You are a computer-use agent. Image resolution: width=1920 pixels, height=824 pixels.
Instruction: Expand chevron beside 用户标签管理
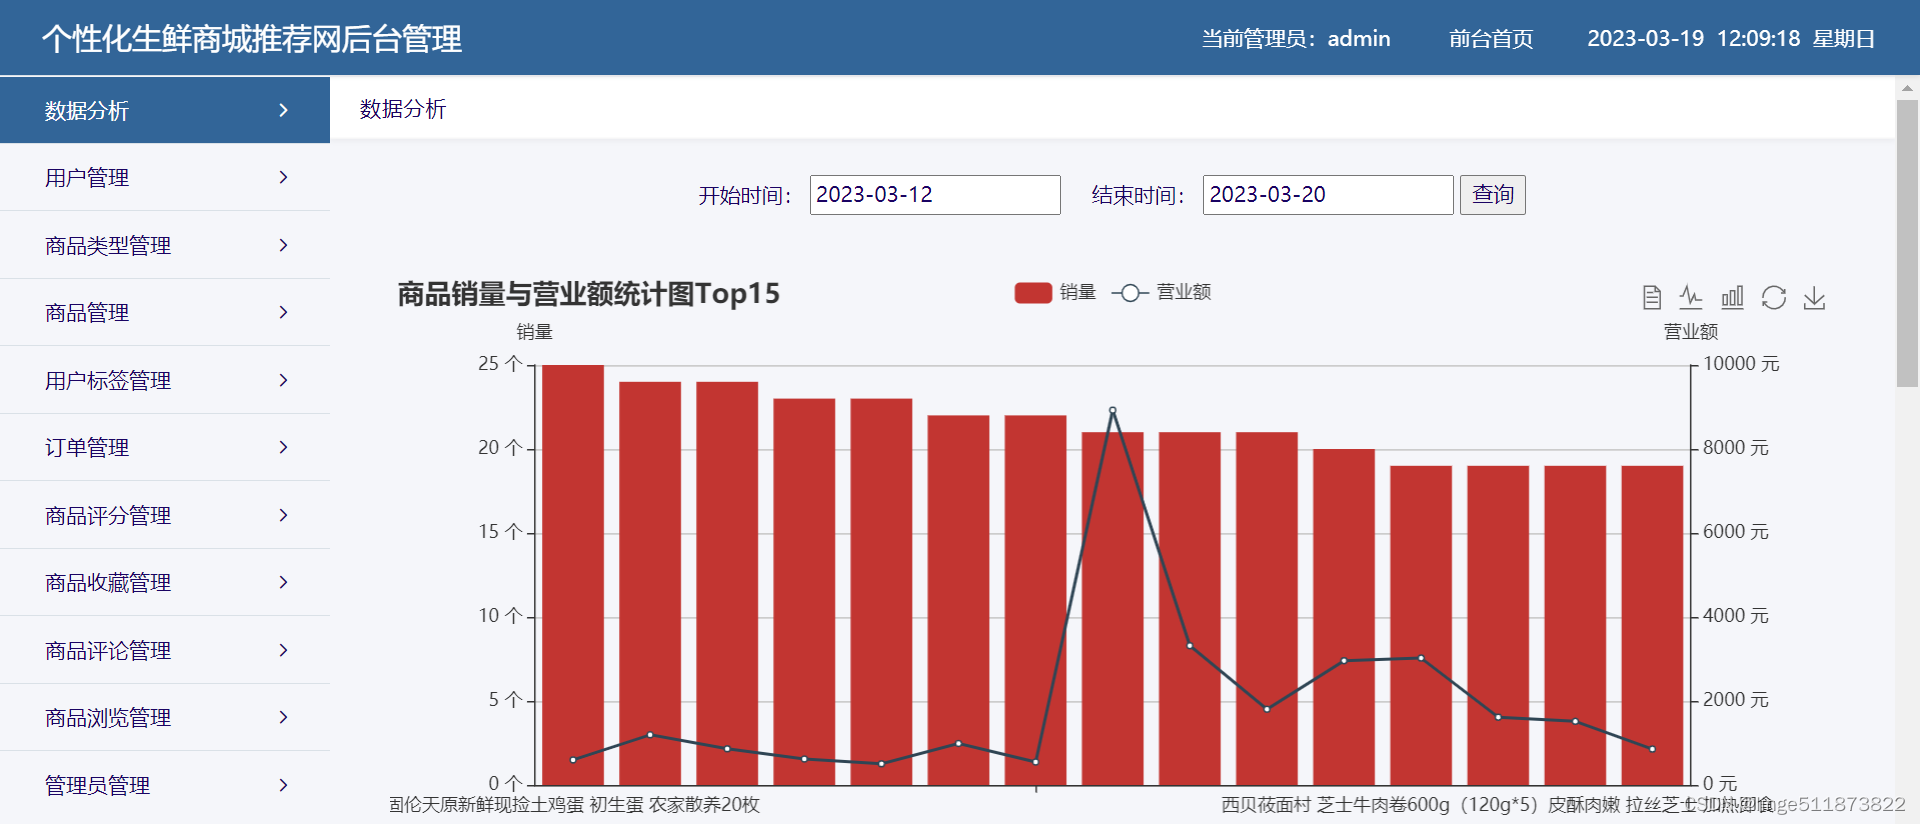pos(284,380)
